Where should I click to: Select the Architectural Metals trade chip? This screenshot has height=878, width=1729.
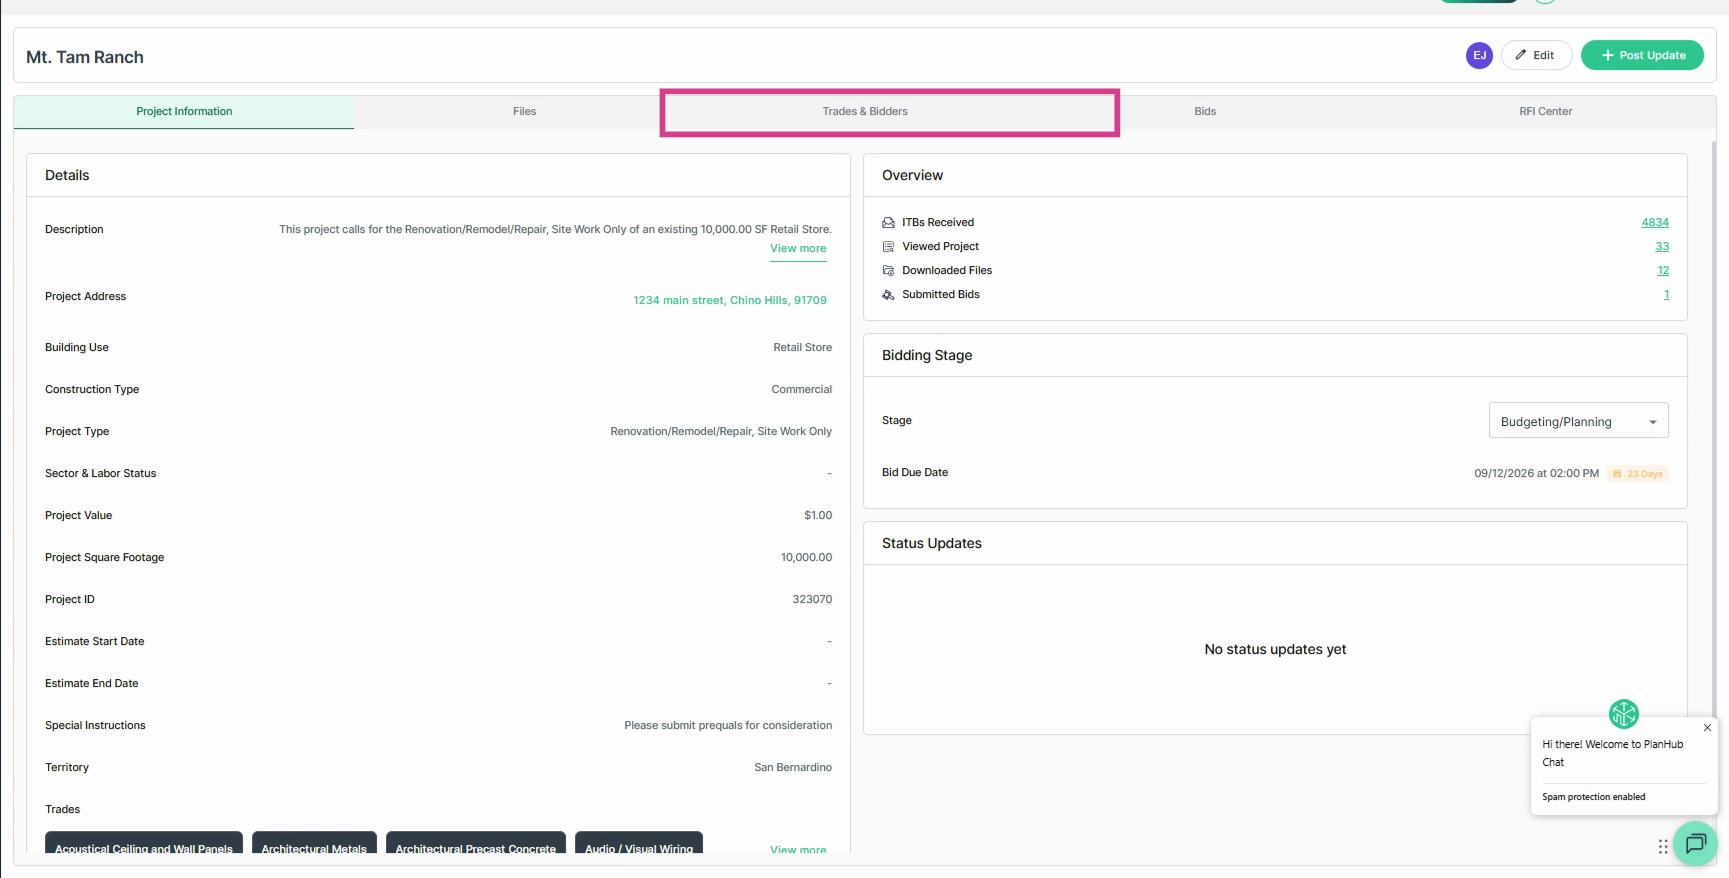(x=314, y=843)
